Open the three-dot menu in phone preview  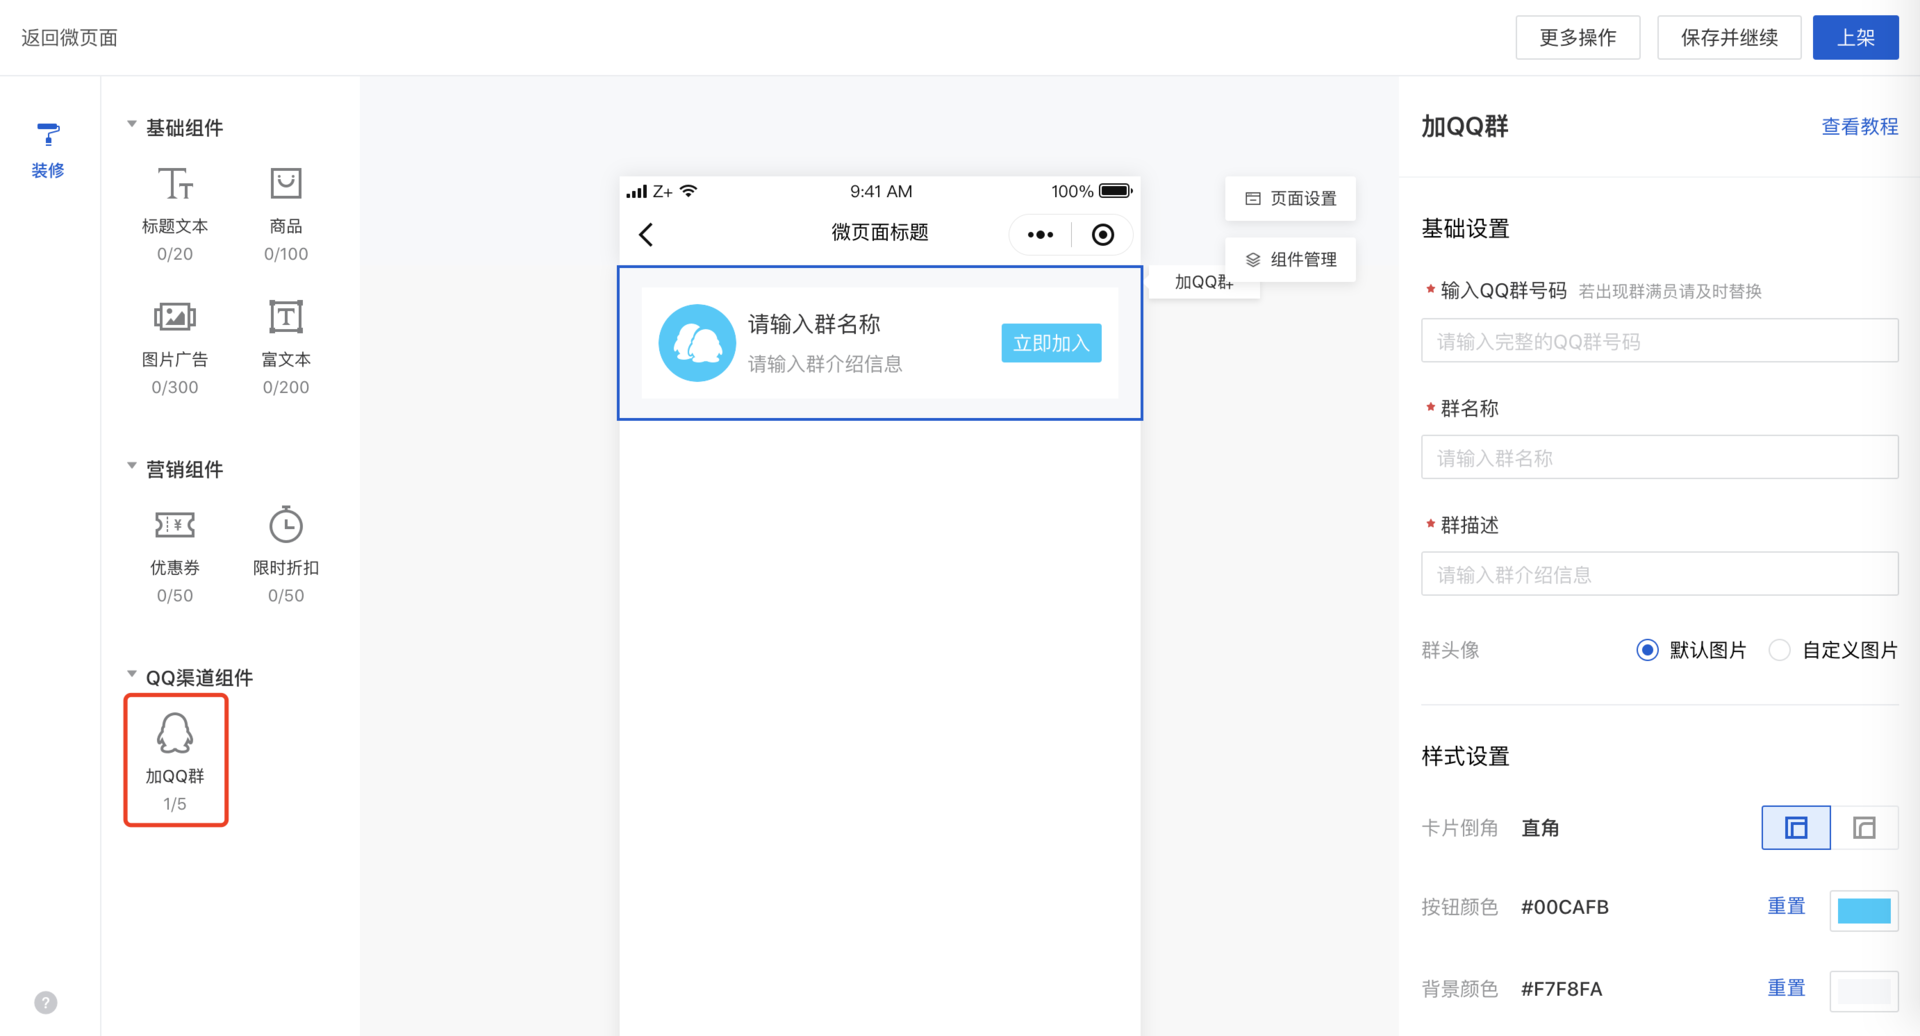[x=1040, y=235]
